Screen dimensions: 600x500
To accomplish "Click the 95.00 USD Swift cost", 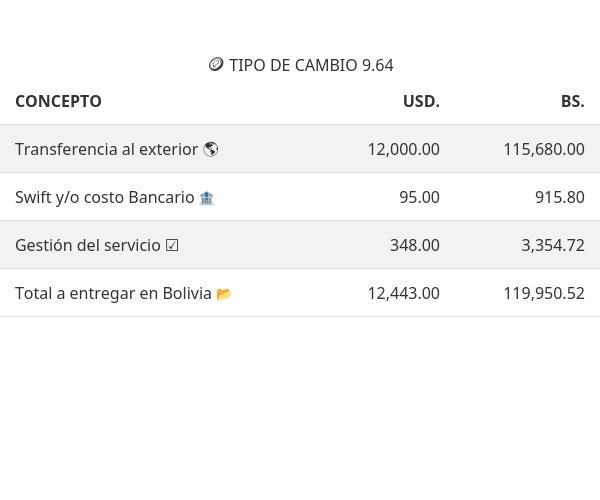I will (x=419, y=197).
